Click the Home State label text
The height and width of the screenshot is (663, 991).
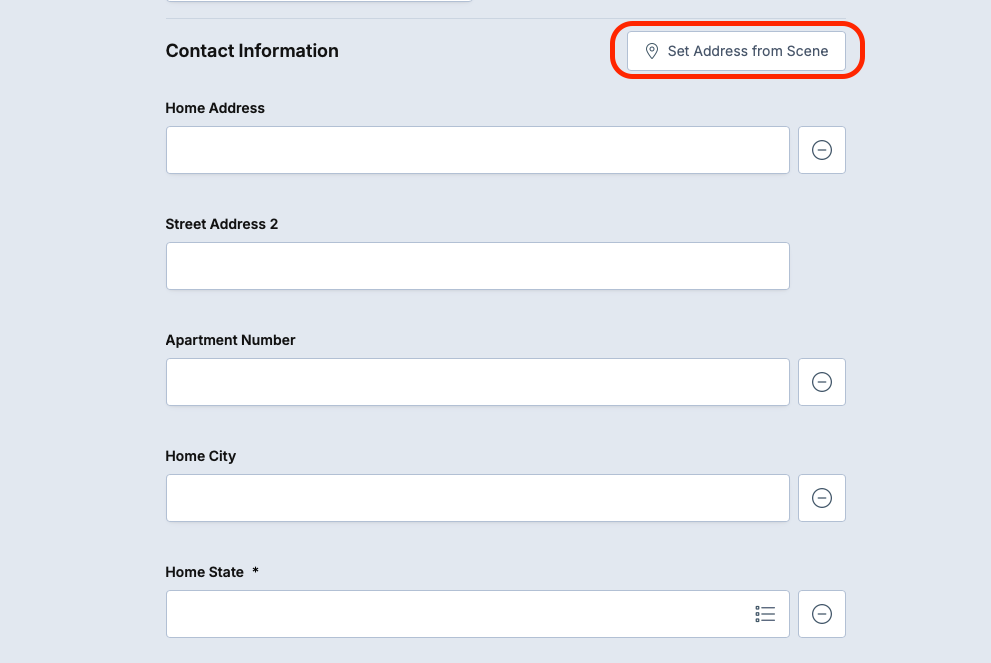click(x=204, y=572)
